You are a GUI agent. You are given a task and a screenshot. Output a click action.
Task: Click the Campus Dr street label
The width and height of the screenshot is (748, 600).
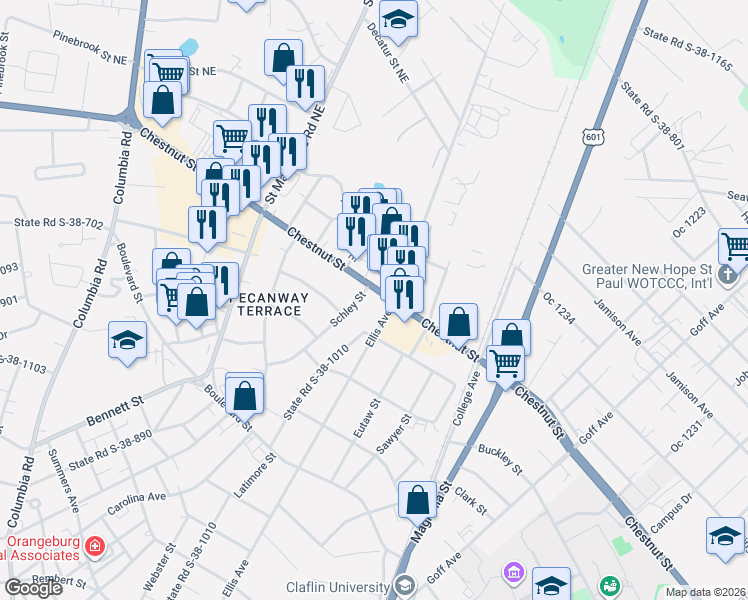tap(671, 514)
